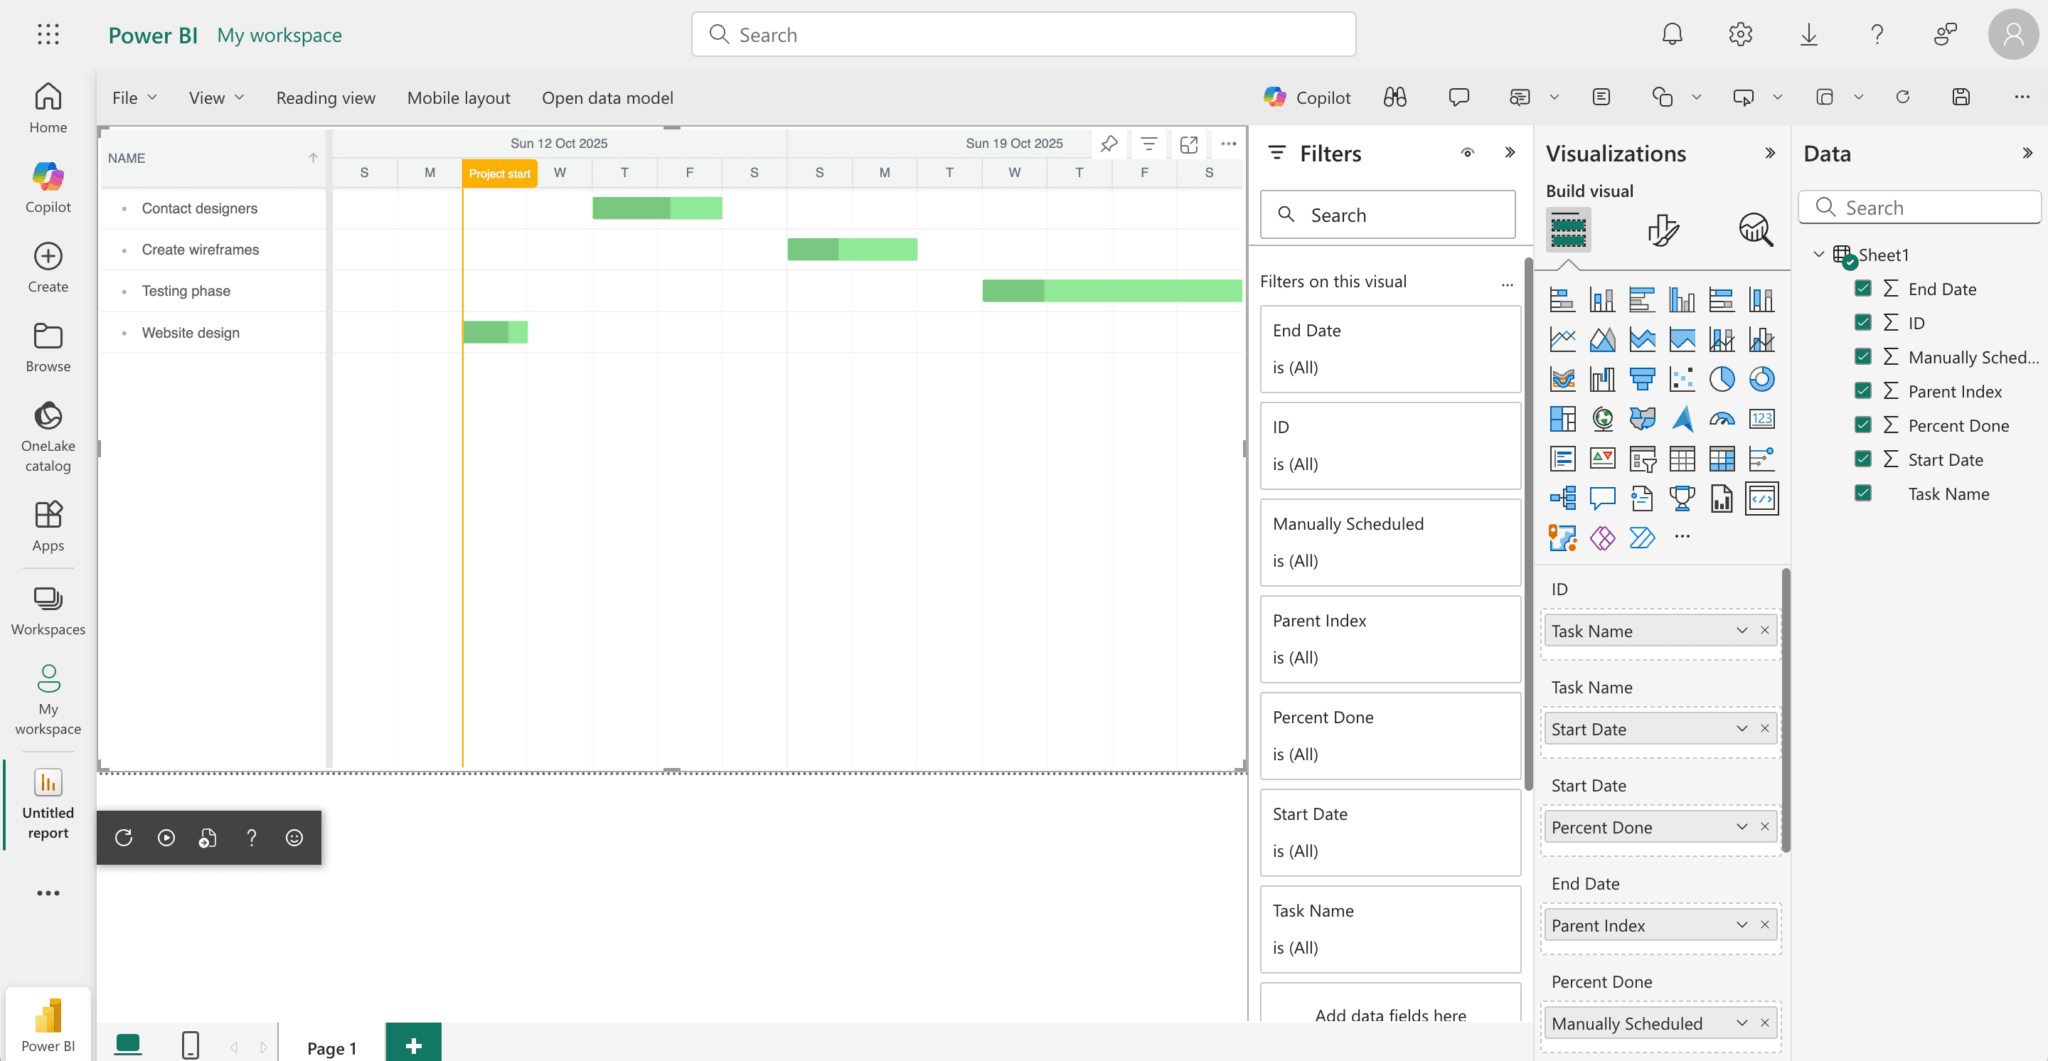The width and height of the screenshot is (2048, 1061).
Task: Uncheck the End Date field checkbox
Action: click(1863, 289)
